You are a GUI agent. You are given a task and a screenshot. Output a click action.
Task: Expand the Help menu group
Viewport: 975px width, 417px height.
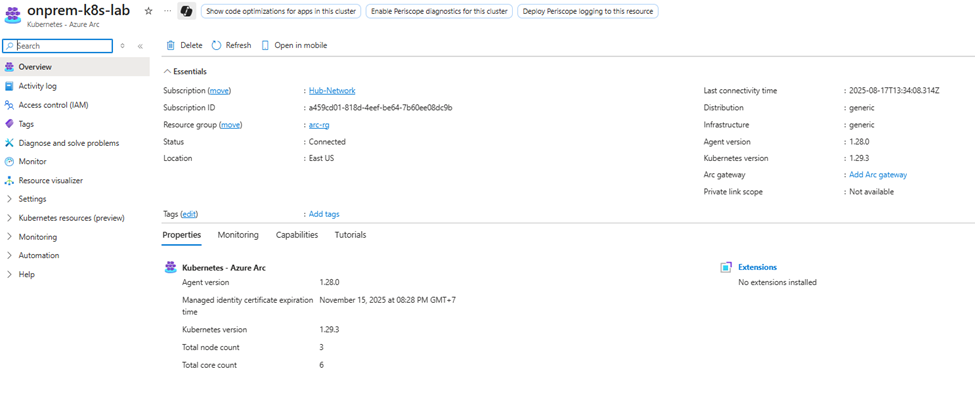[9, 275]
